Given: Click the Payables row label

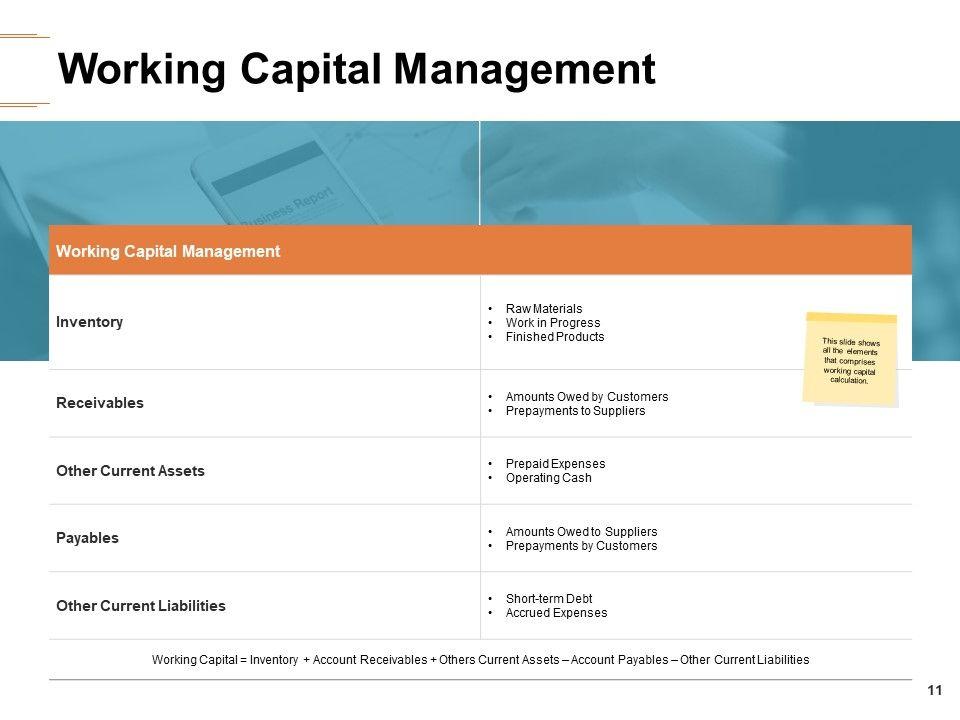Looking at the screenshot, I should (x=88, y=538).
